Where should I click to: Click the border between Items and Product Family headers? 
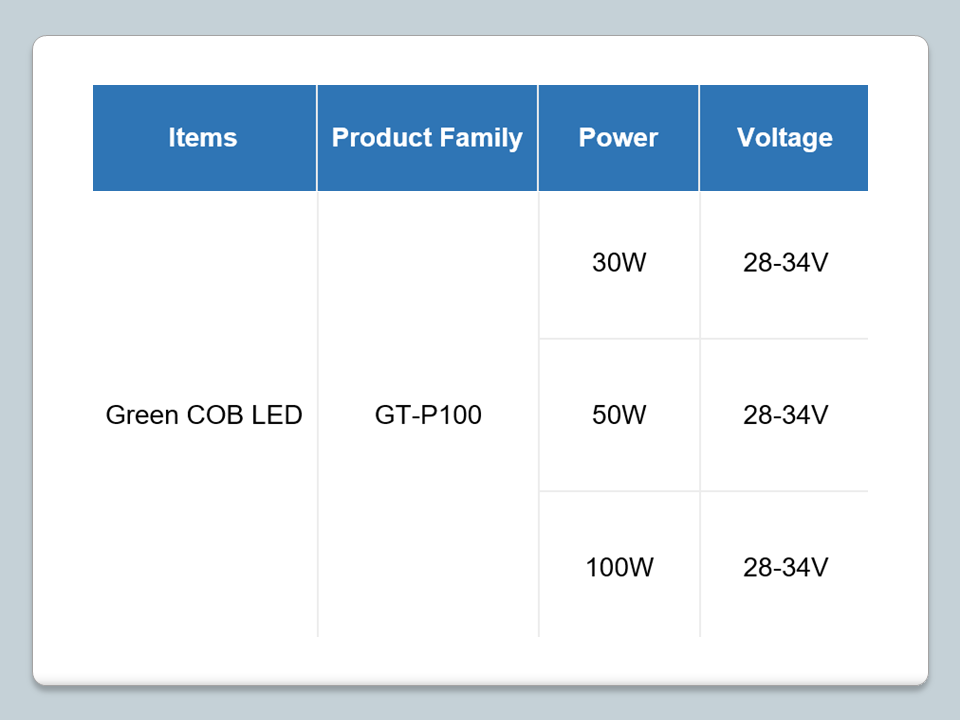[x=317, y=138]
